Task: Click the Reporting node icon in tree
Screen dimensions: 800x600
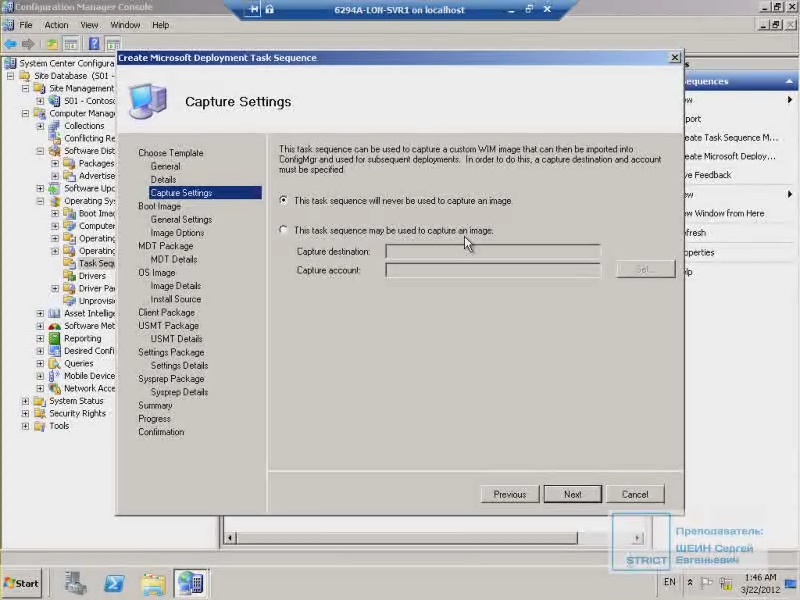Action: [55, 338]
